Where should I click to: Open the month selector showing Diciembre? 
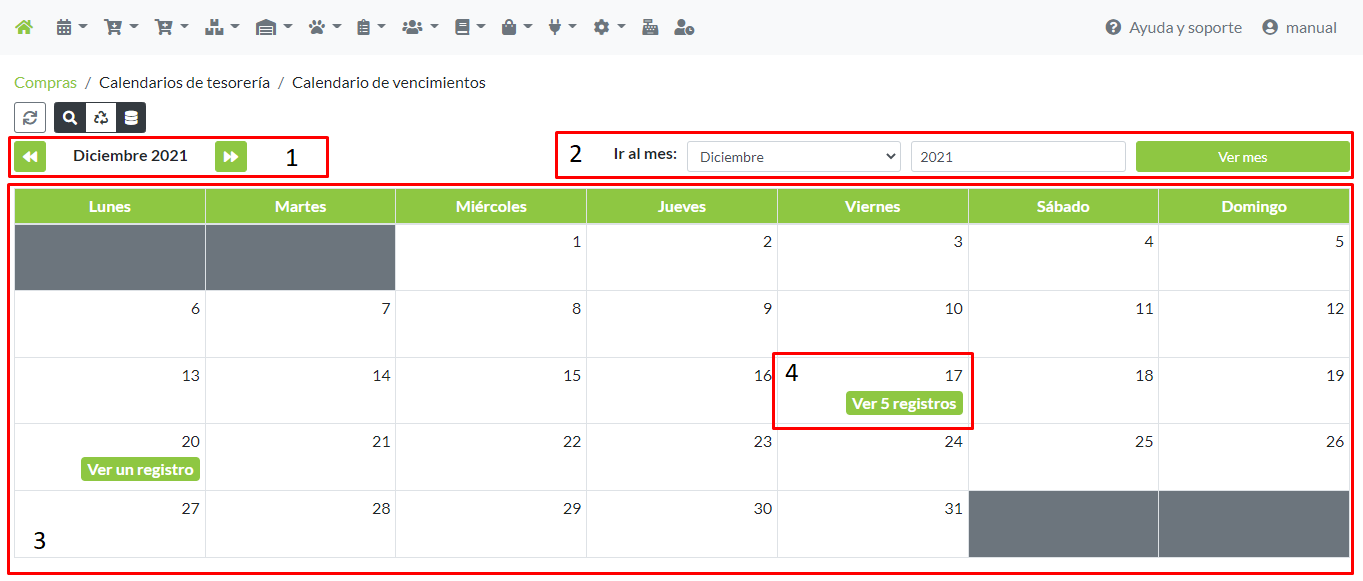(793, 157)
